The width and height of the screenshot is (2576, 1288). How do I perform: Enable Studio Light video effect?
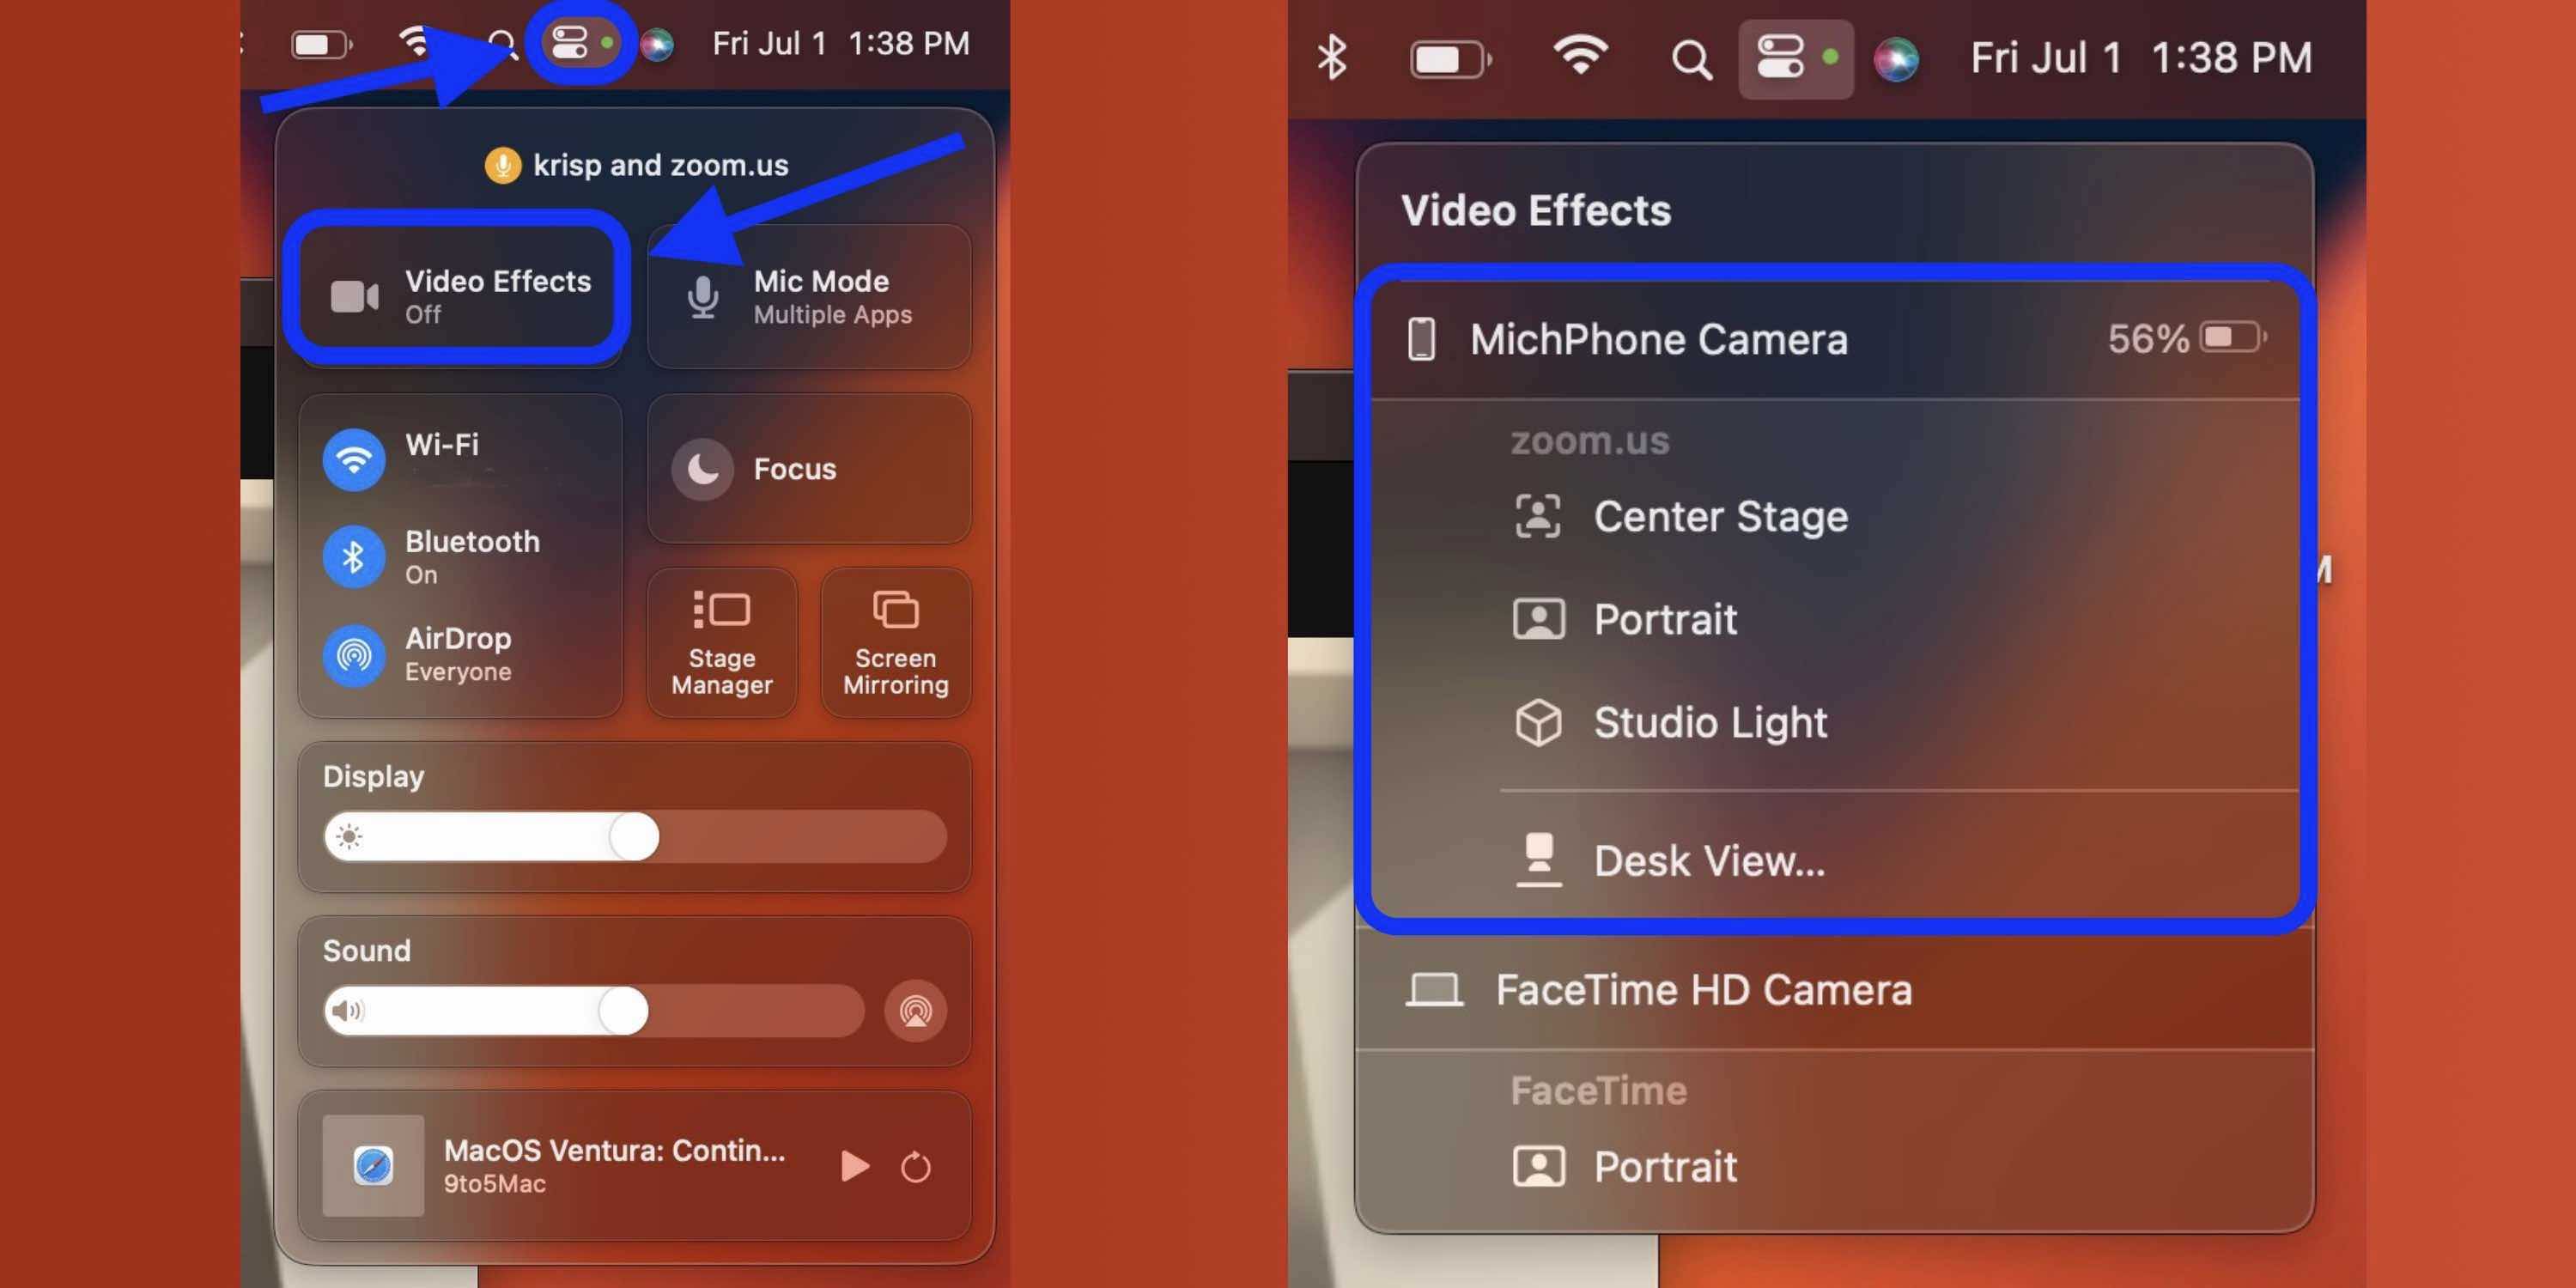[1710, 721]
